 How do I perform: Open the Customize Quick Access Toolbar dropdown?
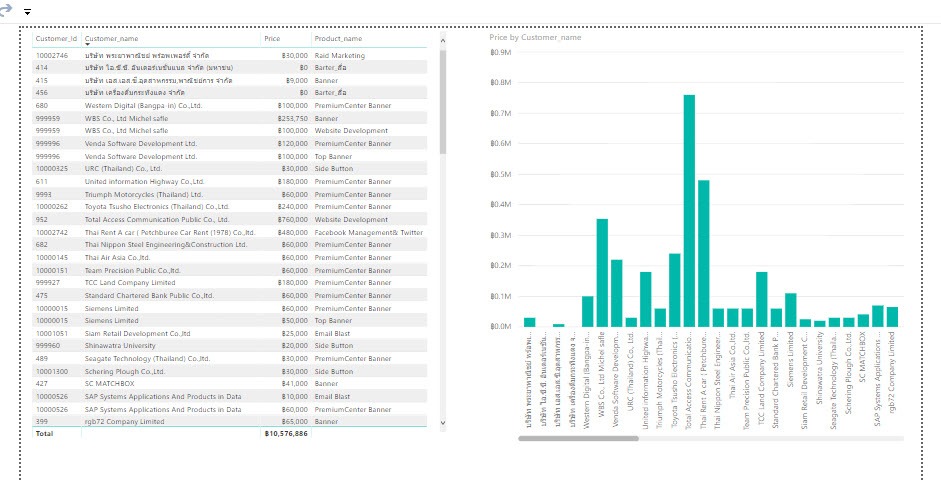pyautogui.click(x=28, y=12)
